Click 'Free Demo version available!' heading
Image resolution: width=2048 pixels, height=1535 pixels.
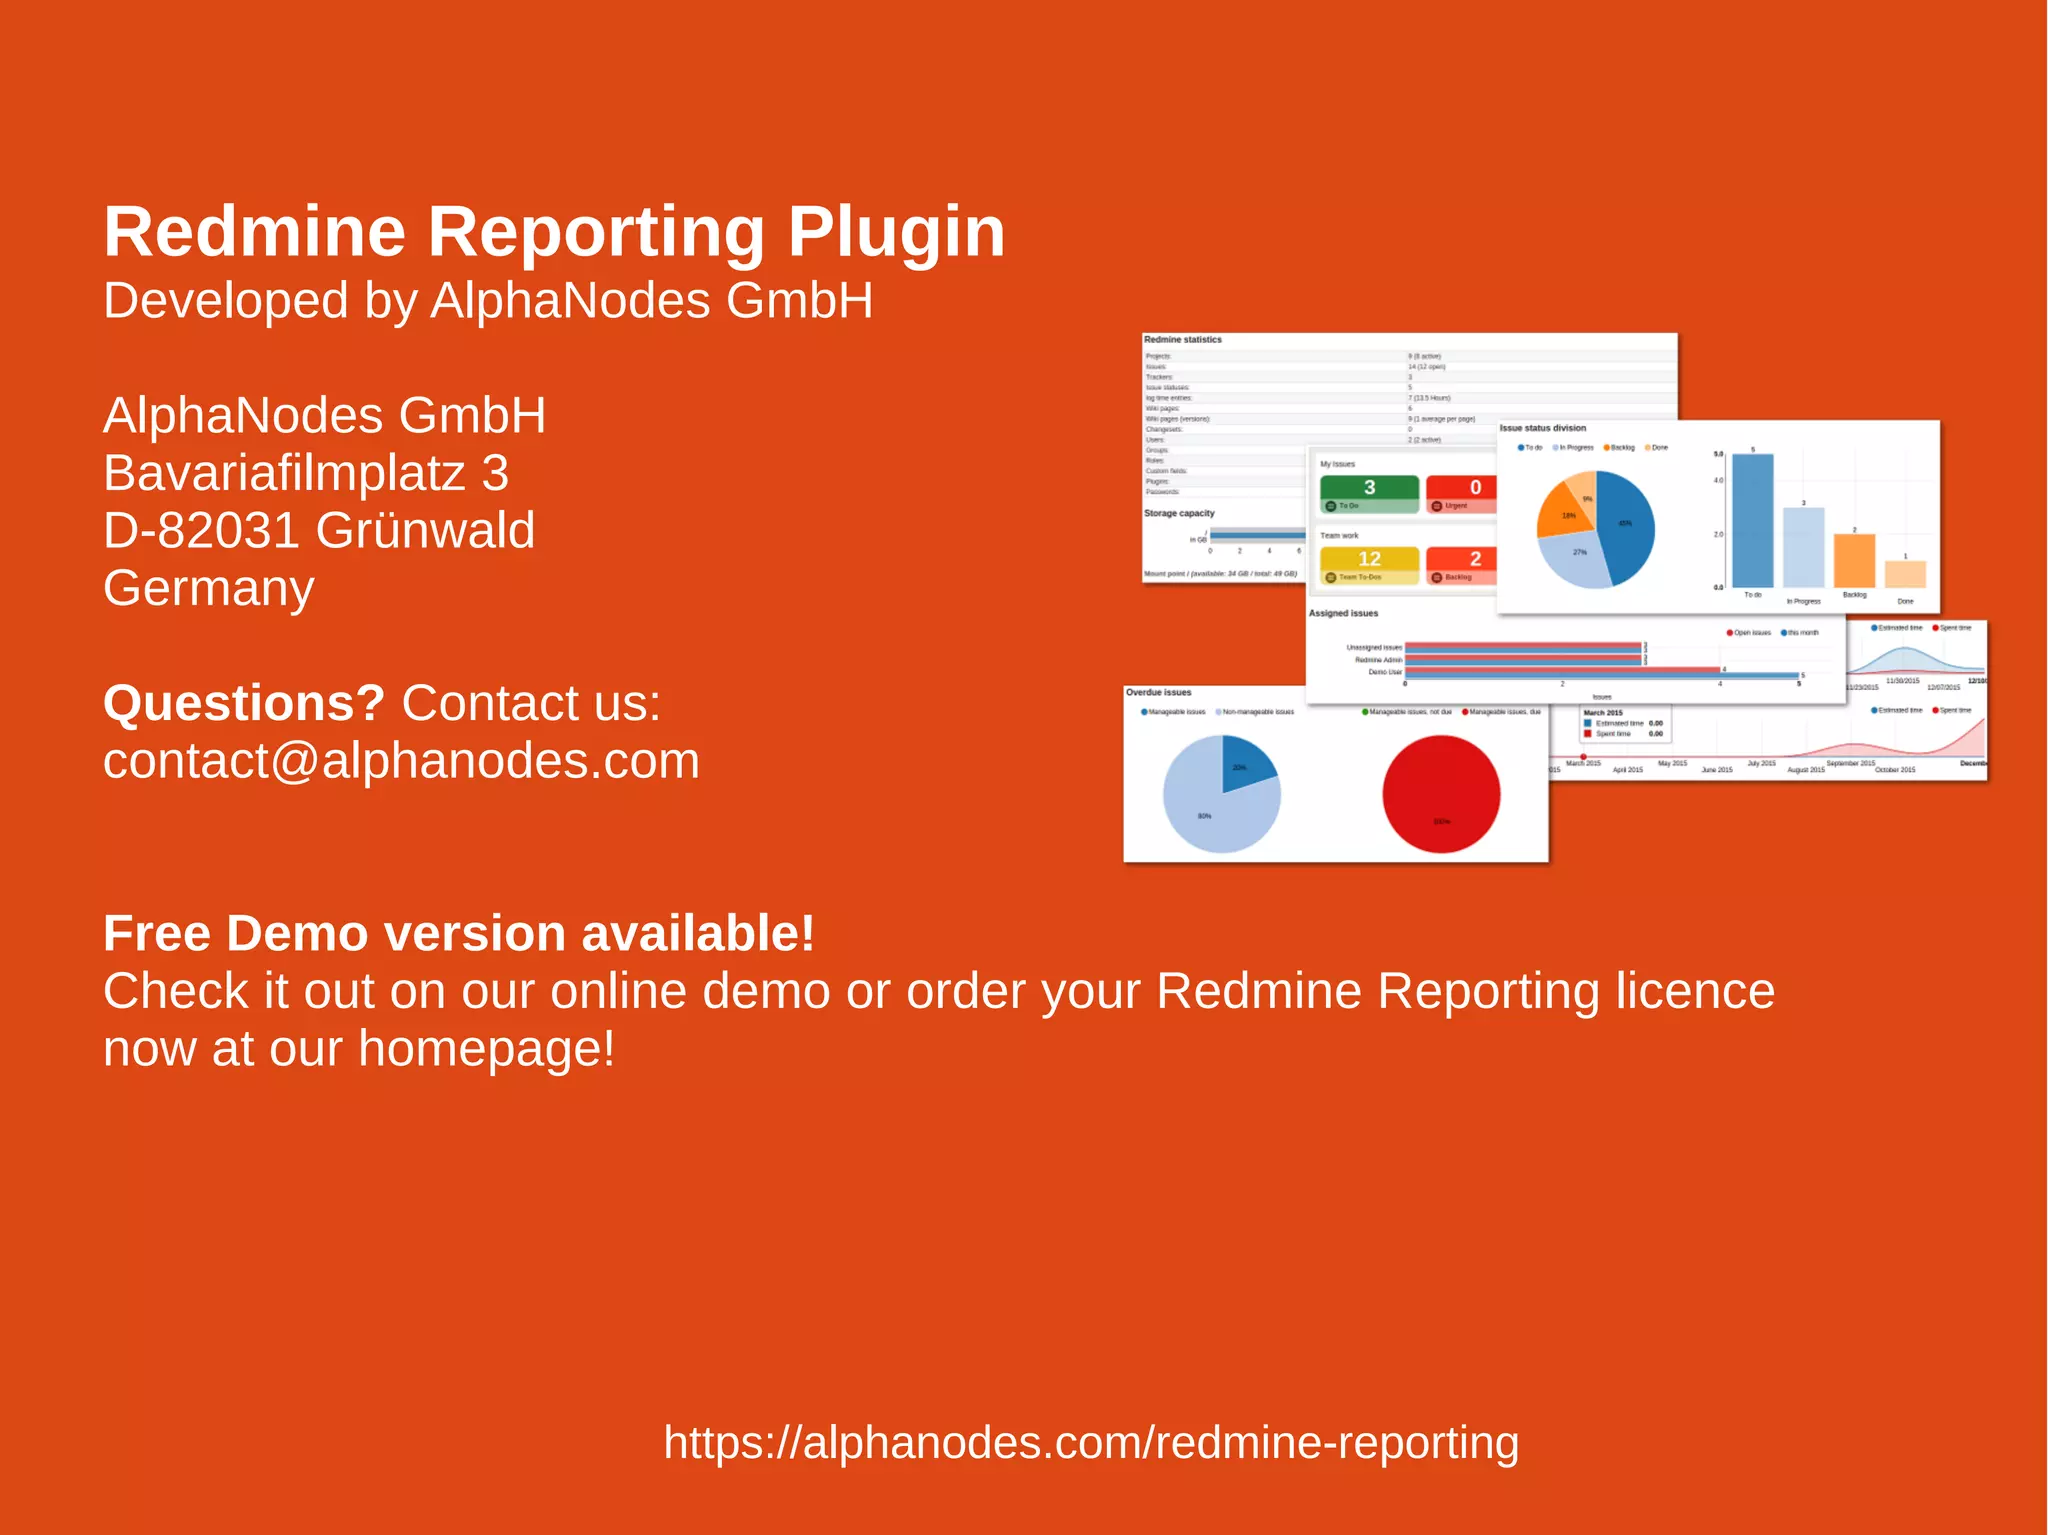tap(459, 934)
